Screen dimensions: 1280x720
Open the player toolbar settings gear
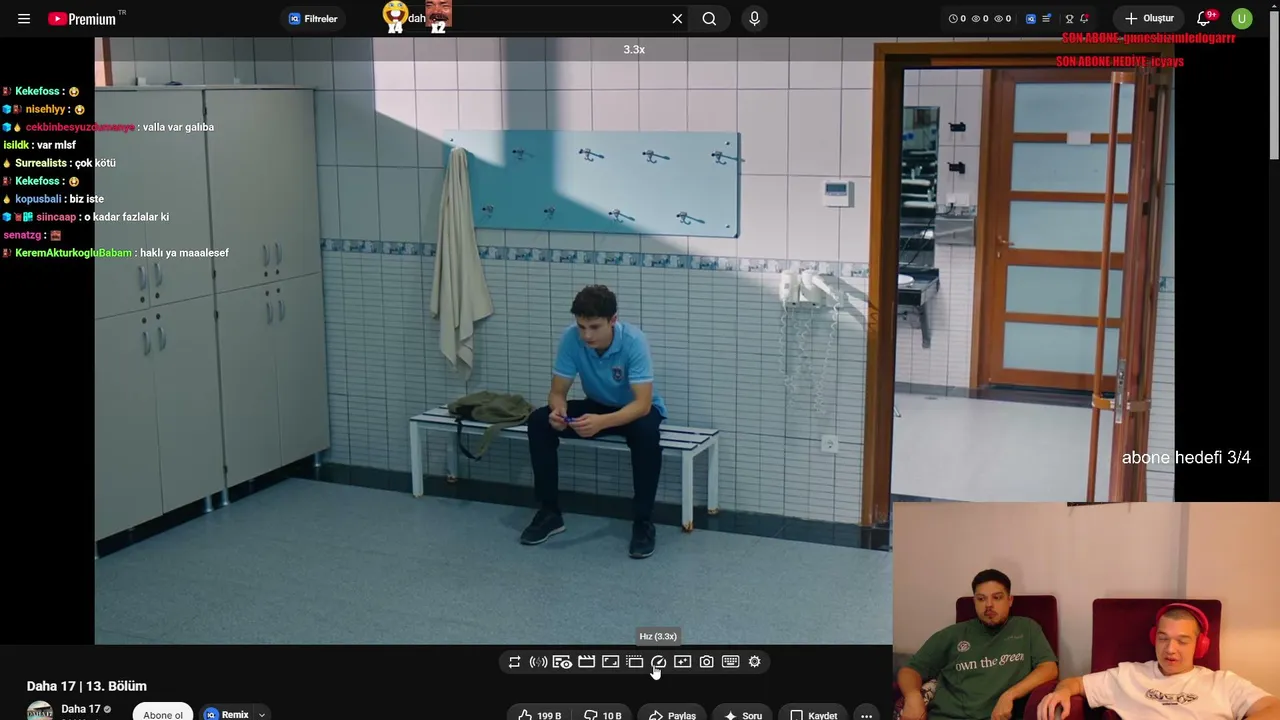click(x=754, y=662)
